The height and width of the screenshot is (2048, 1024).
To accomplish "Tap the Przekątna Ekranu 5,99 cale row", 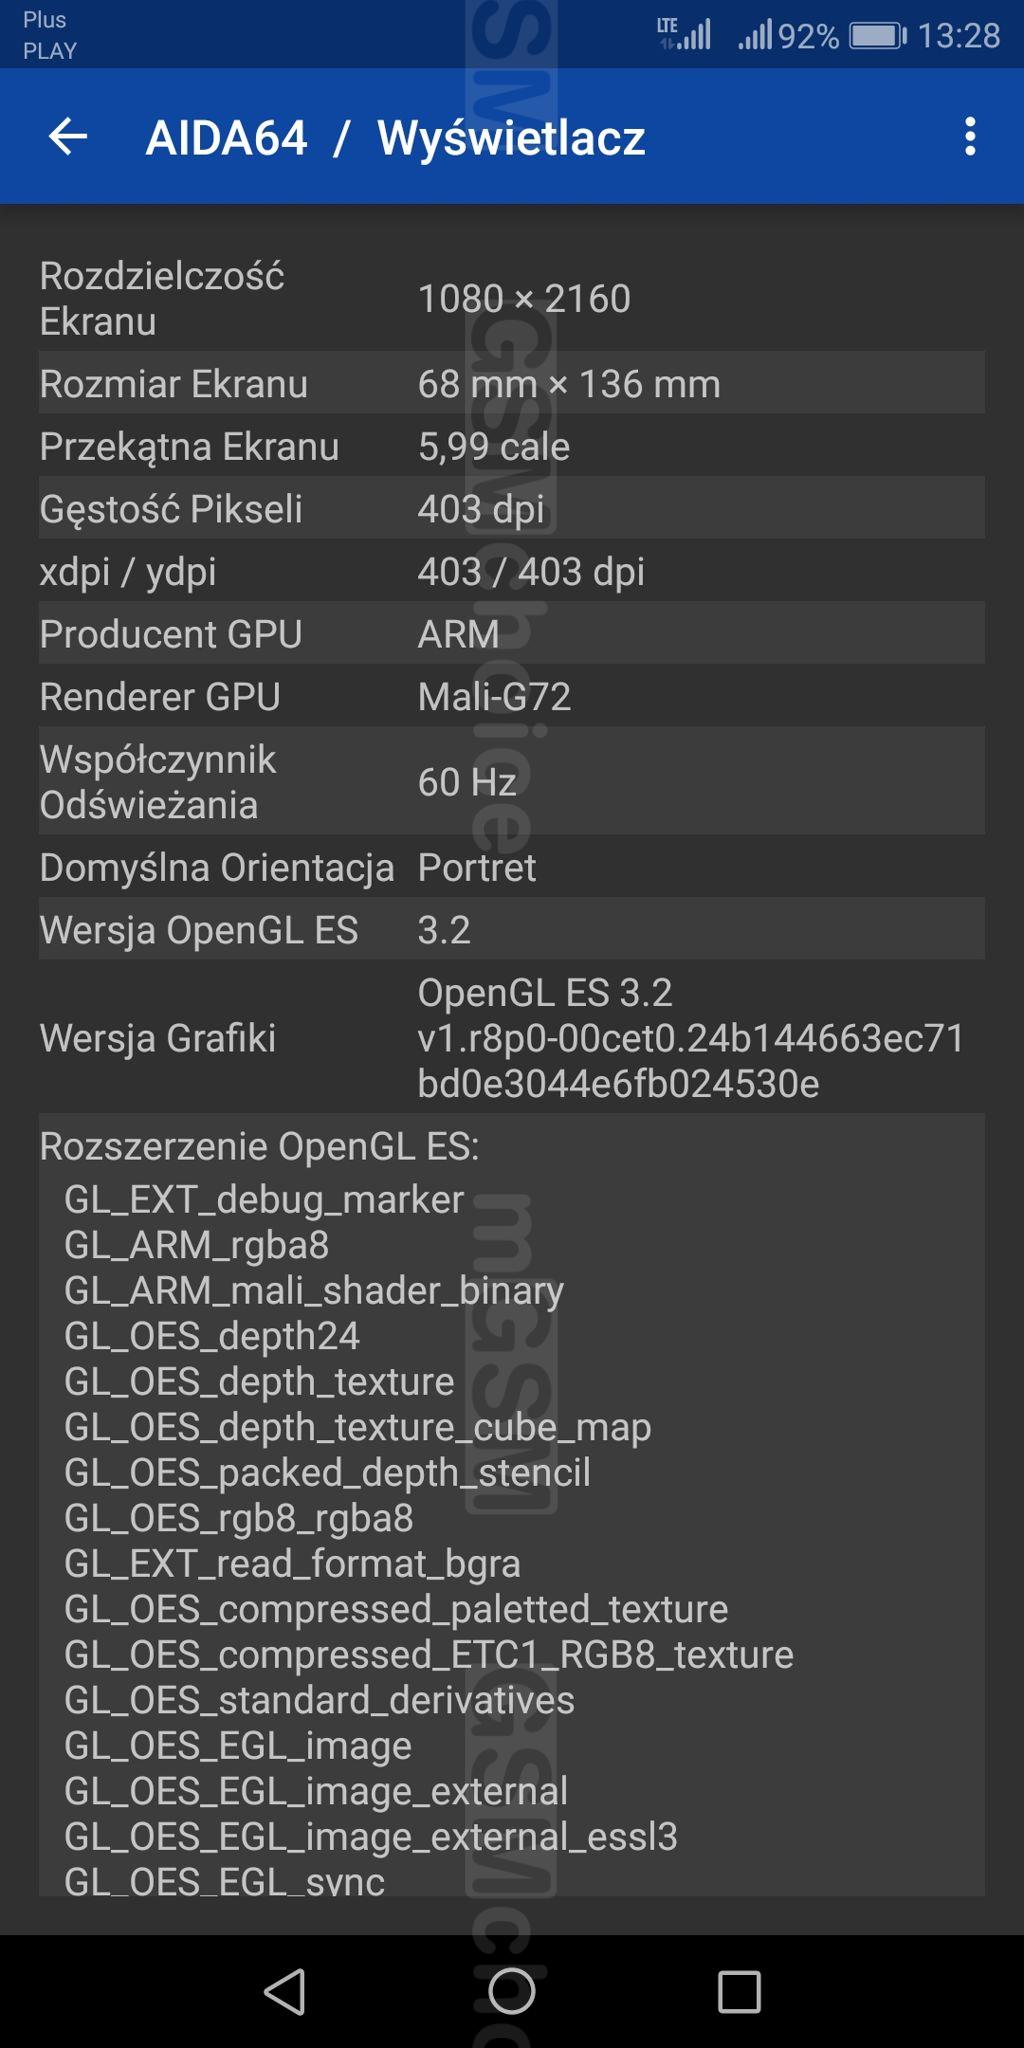I will 512,446.
